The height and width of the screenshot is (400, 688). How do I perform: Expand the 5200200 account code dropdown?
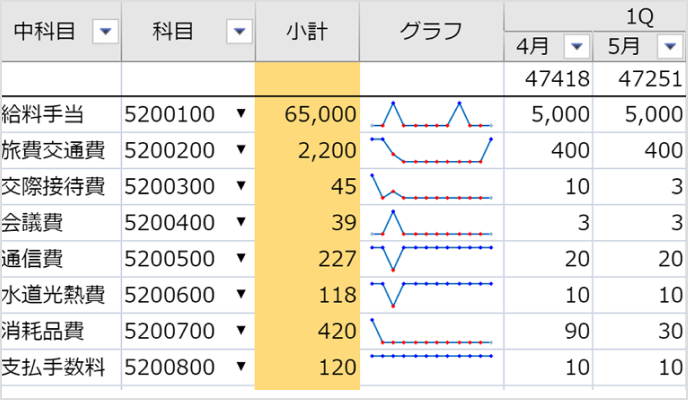241,150
